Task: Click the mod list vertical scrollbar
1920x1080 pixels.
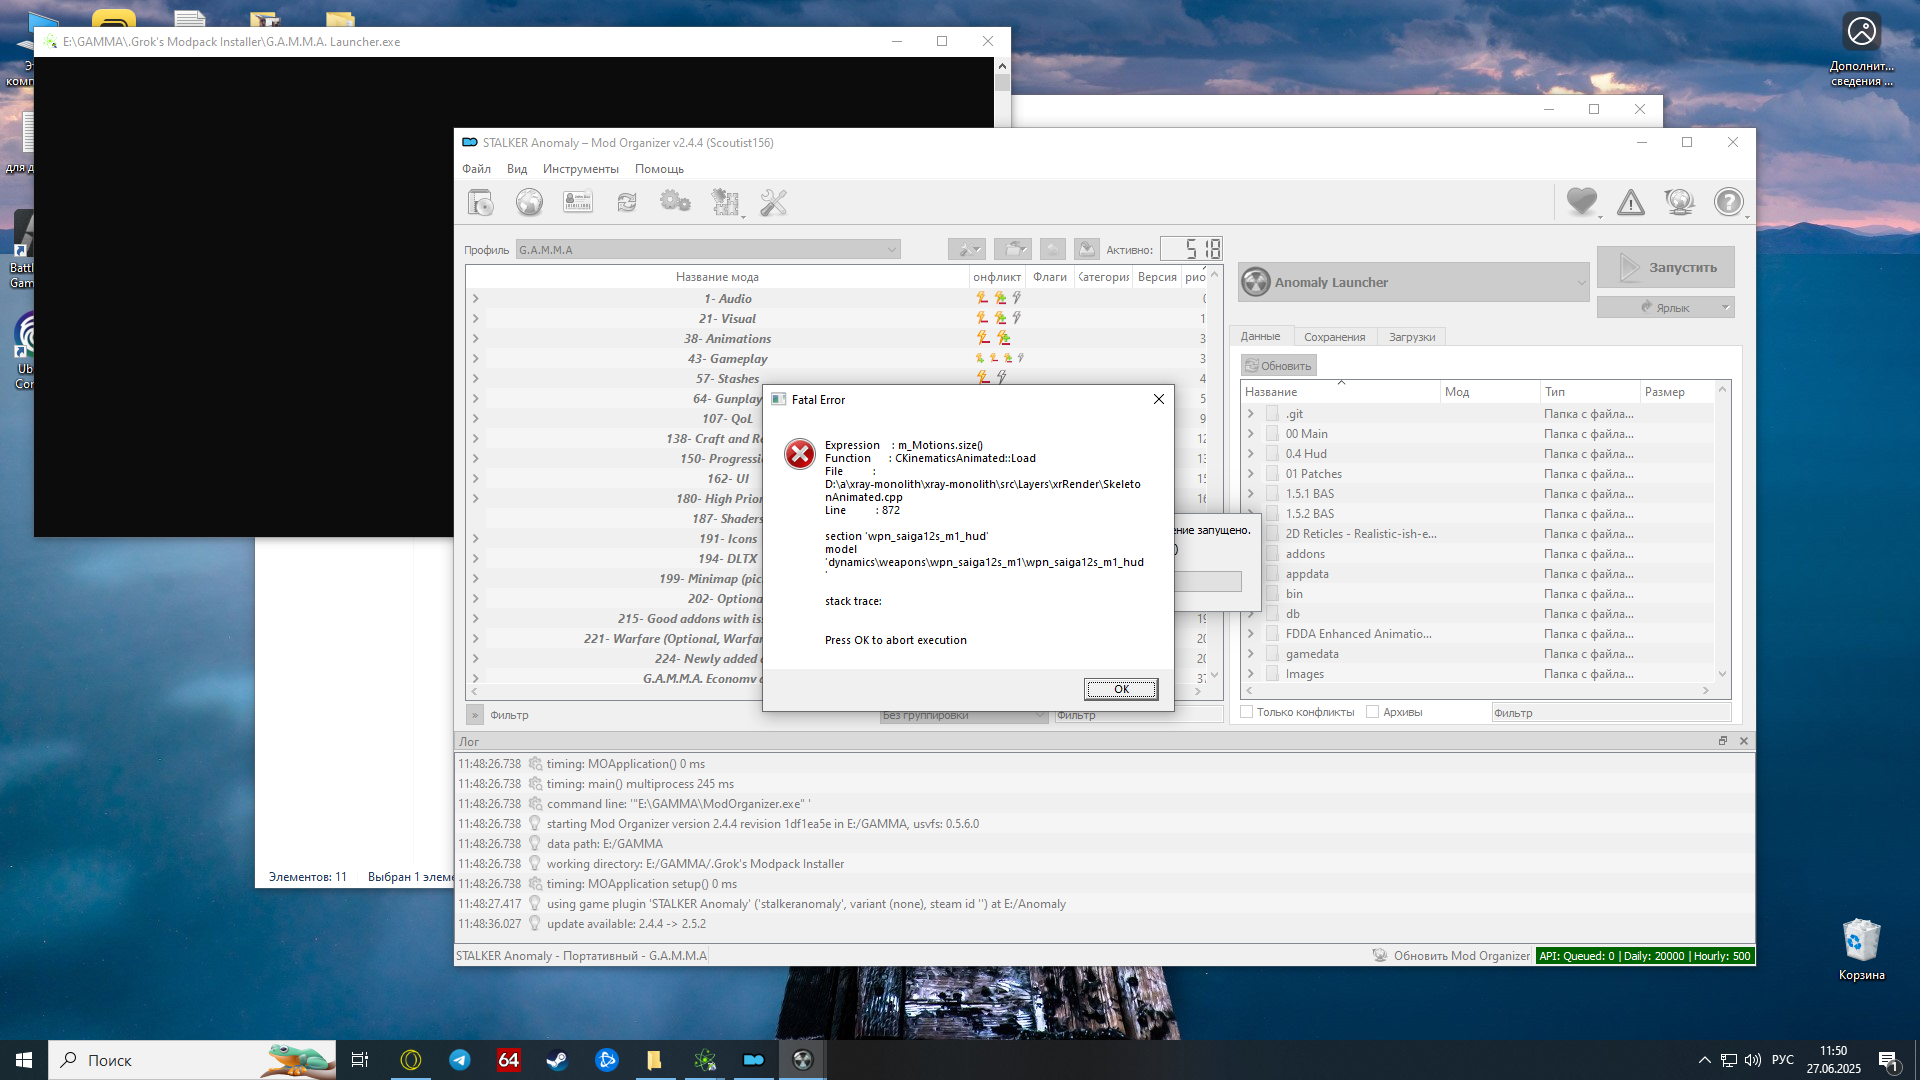Action: click(x=1214, y=476)
